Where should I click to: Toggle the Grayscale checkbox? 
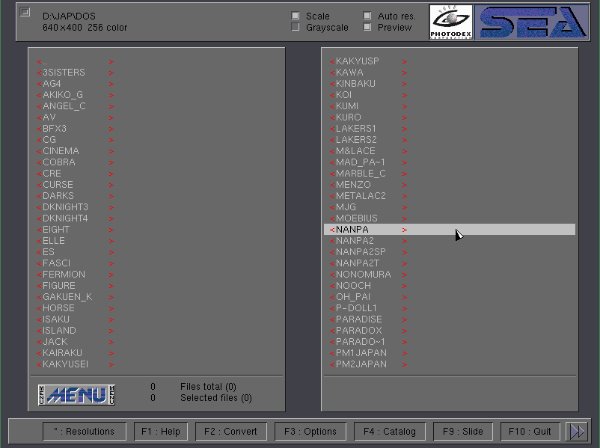click(295, 28)
